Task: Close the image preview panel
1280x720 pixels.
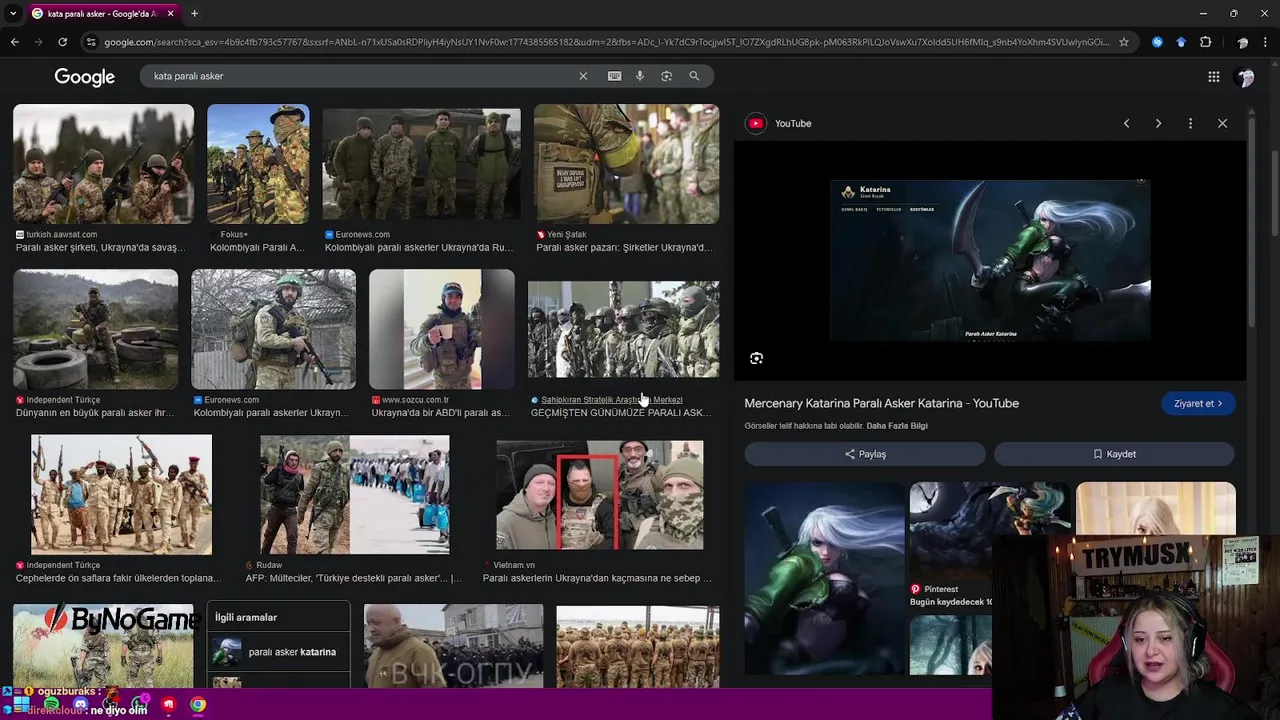Action: click(1222, 123)
